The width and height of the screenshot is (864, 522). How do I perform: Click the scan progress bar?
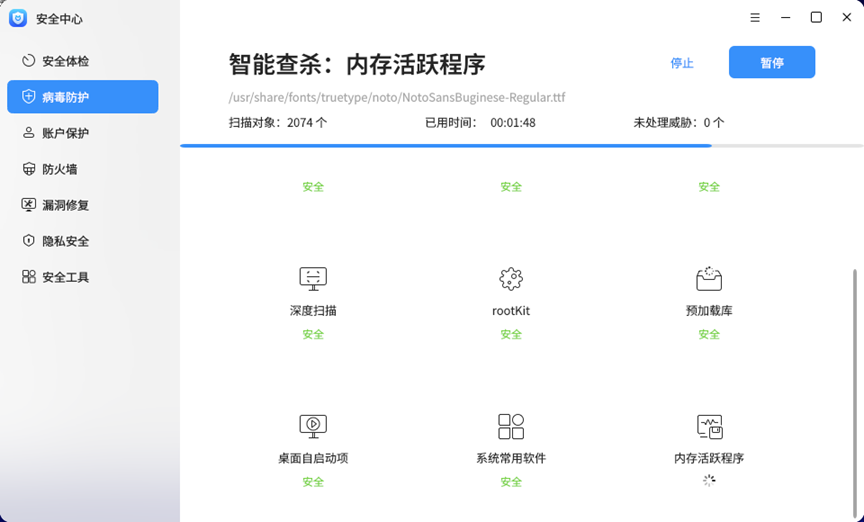(x=445, y=146)
